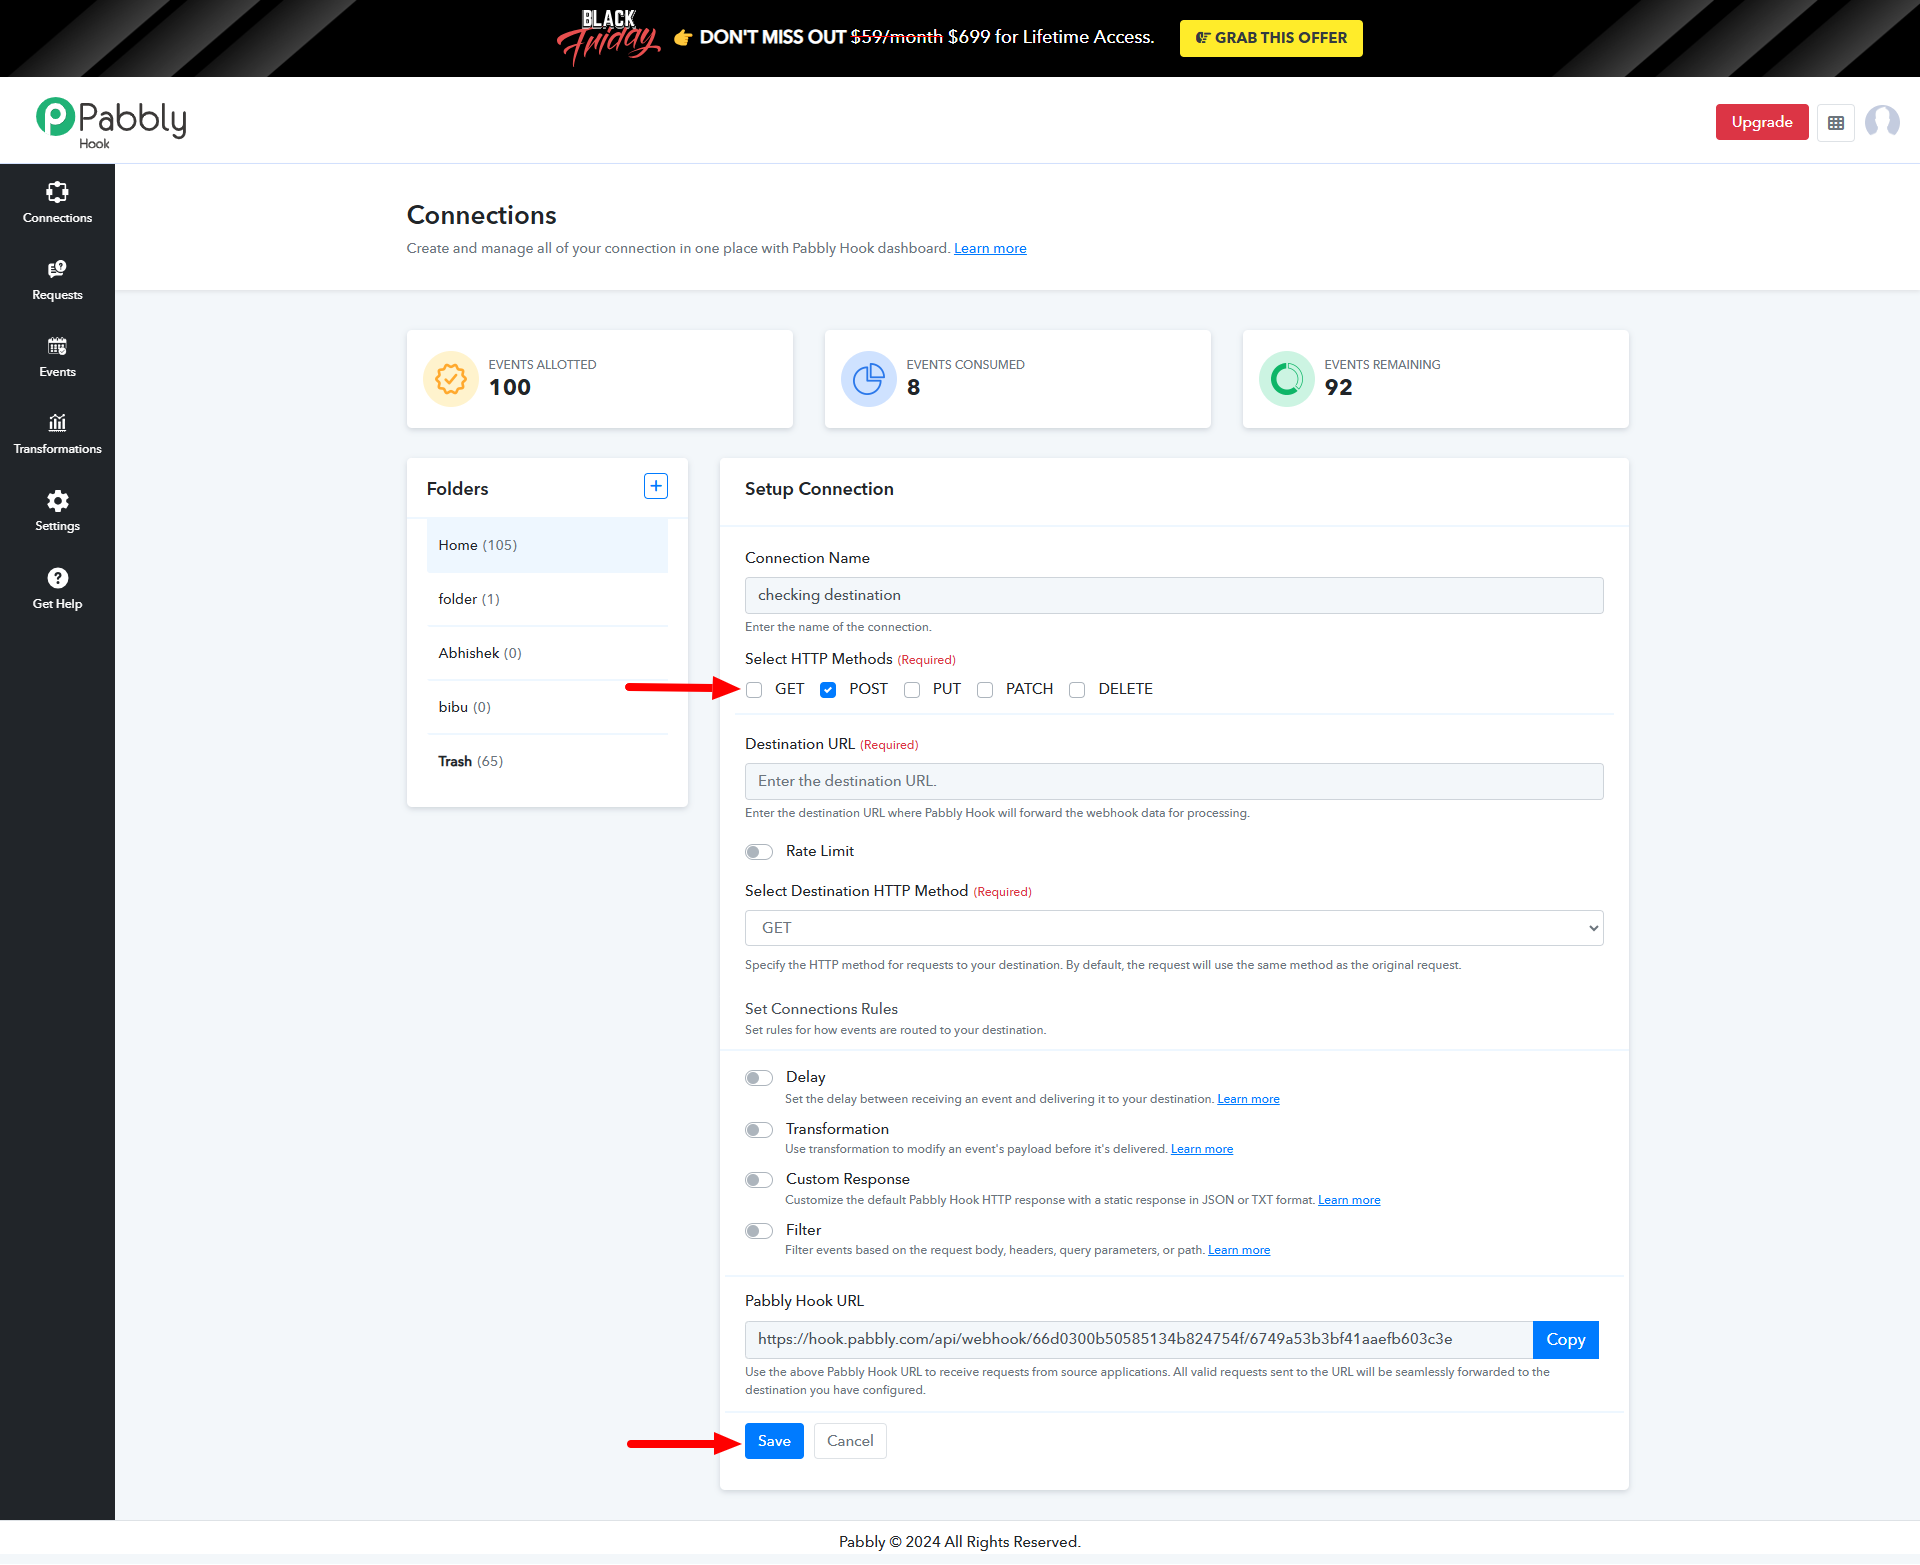
Task: Open the Delay Learn more link
Action: coord(1248,1099)
